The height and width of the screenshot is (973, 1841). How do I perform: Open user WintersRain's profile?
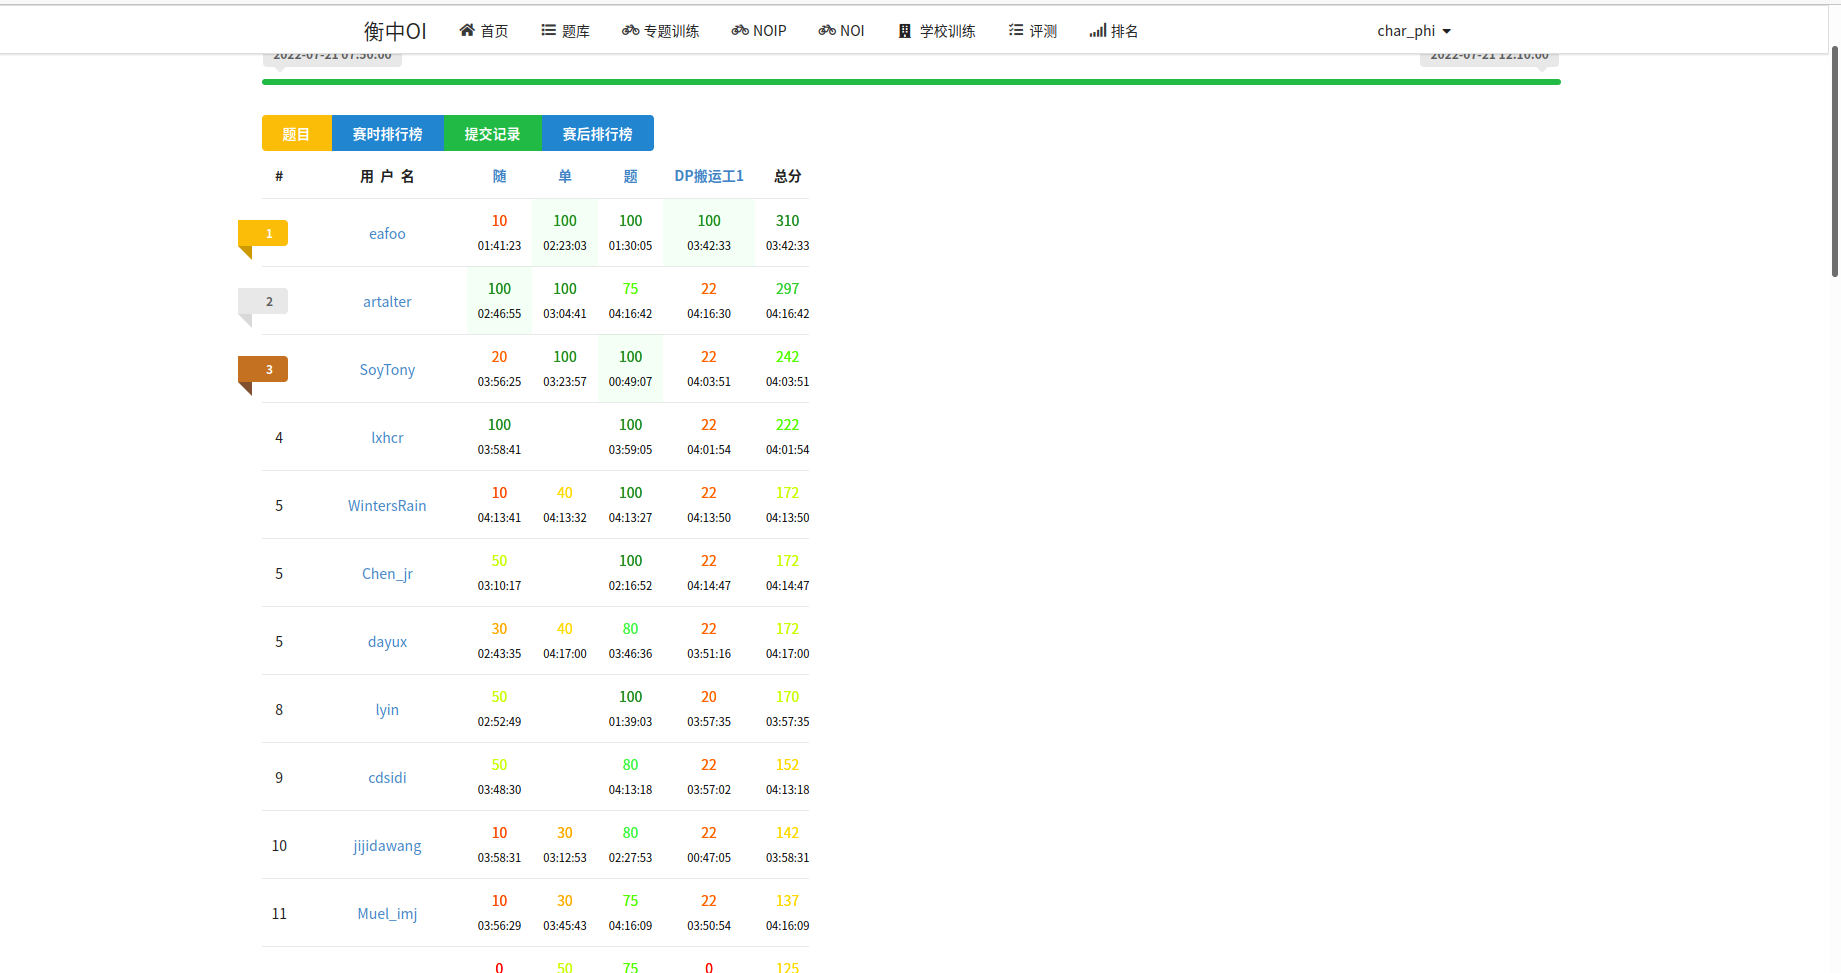click(x=387, y=505)
